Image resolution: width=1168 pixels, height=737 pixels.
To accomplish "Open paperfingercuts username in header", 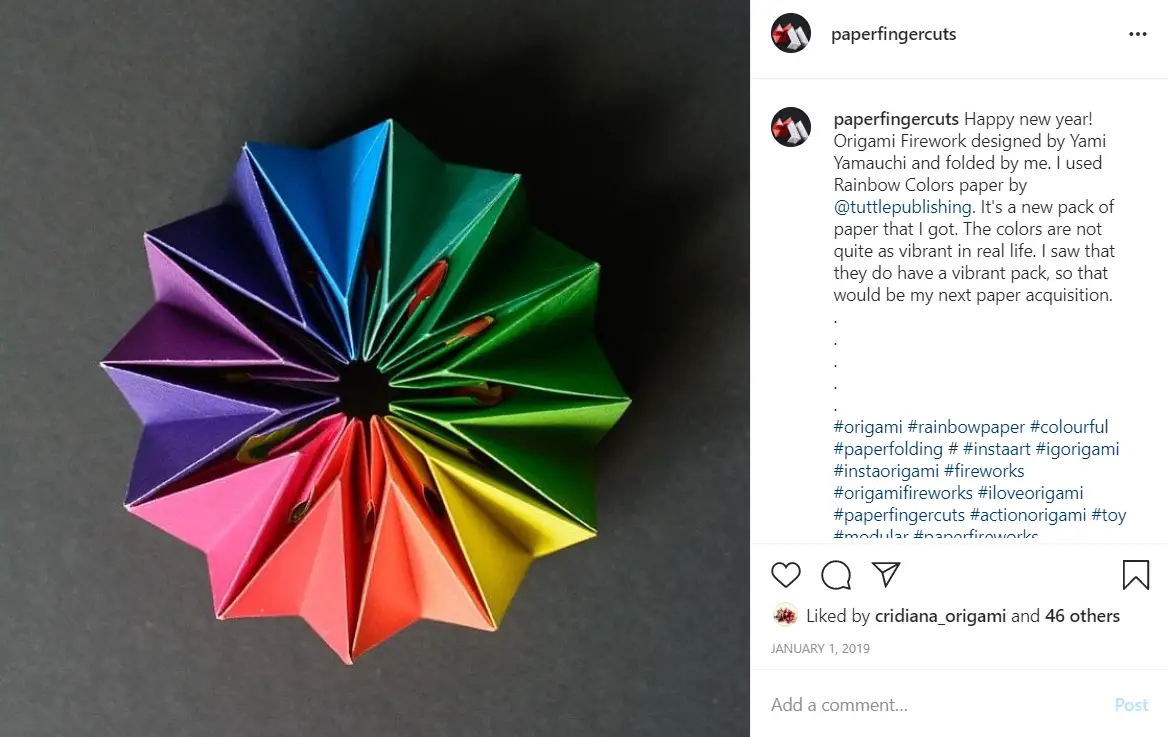I will point(893,34).
